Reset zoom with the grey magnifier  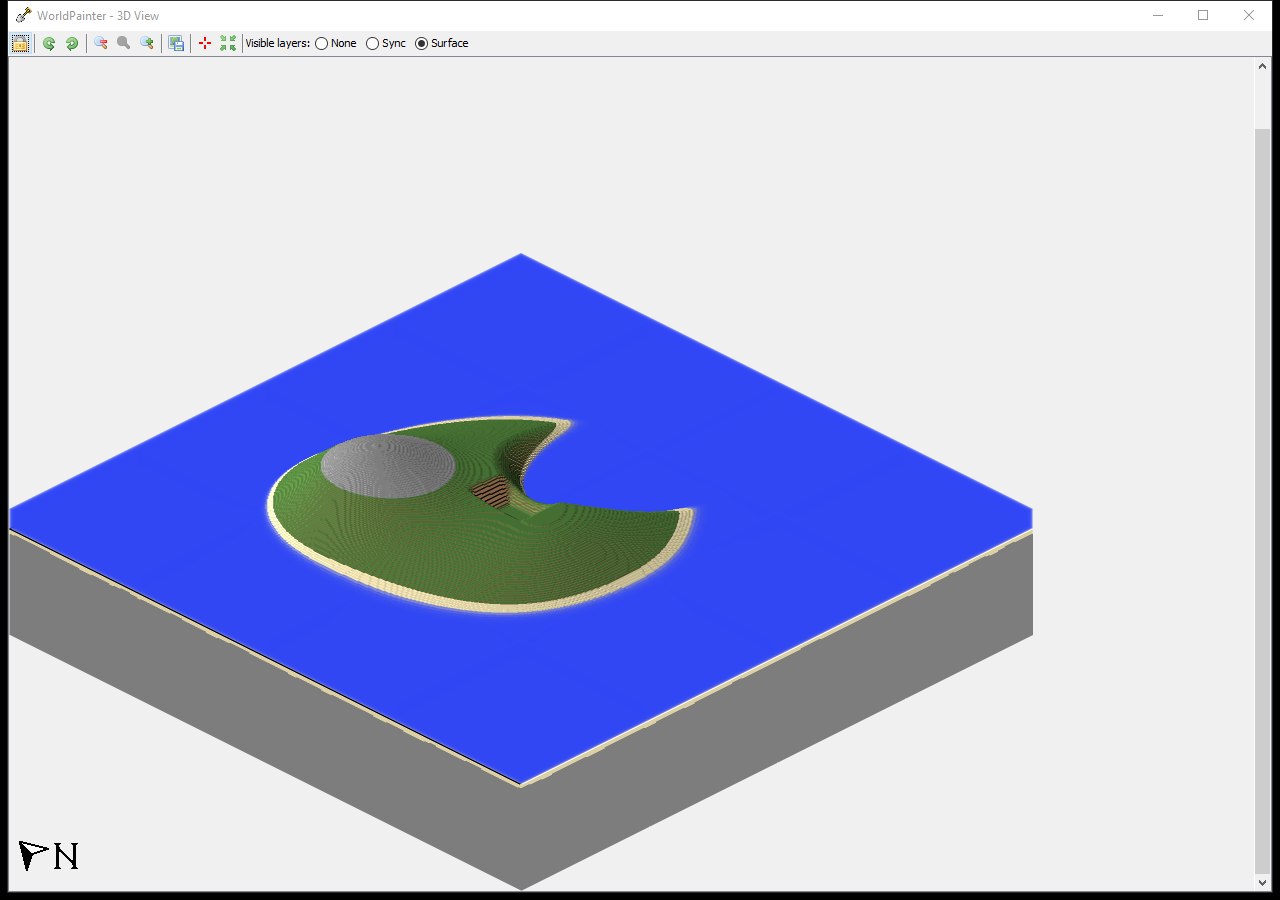click(124, 43)
